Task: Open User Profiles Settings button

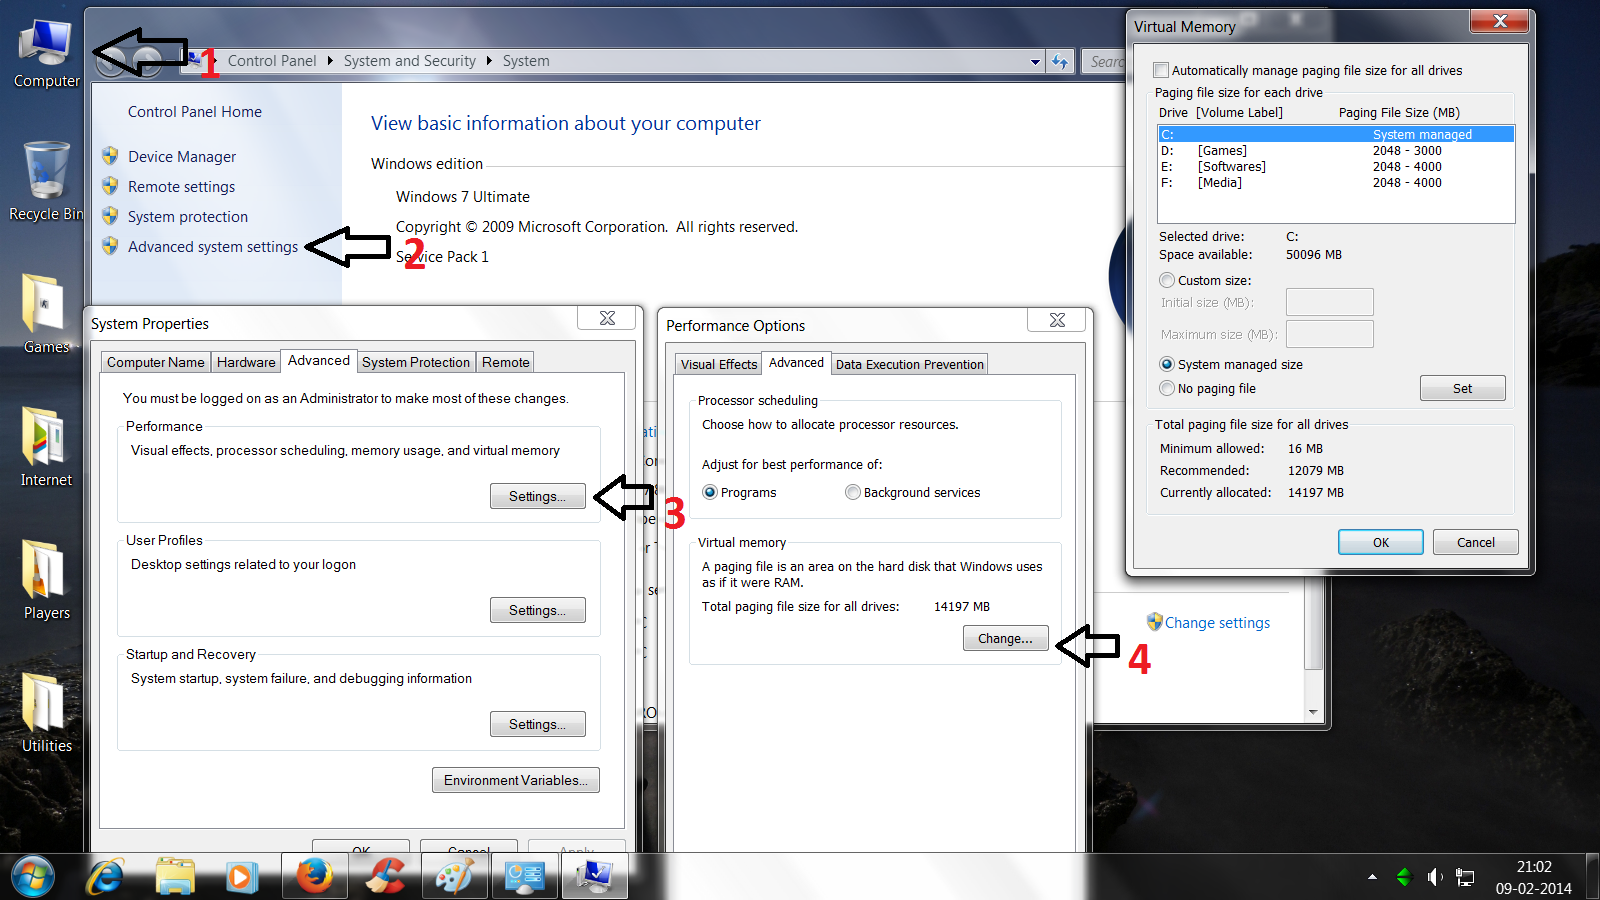Action: (x=538, y=610)
